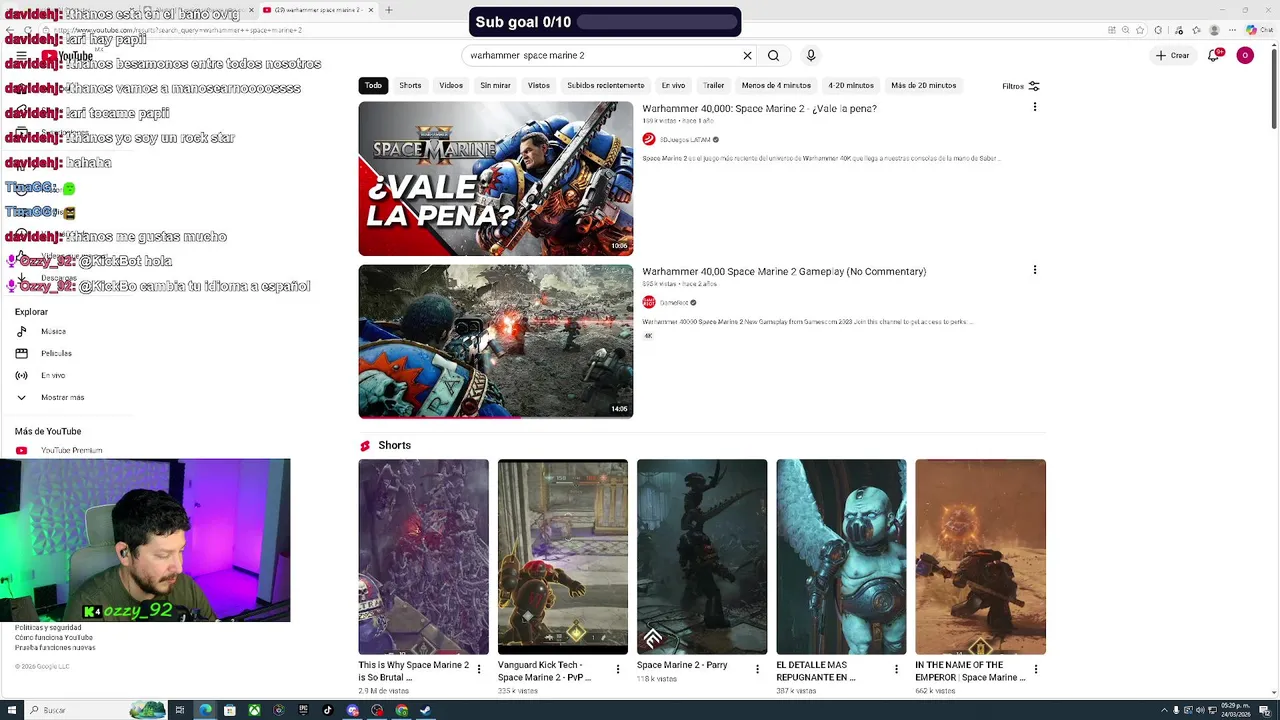
Task: Open options for 'This is Why Space Marine 2' short
Action: (x=479, y=669)
